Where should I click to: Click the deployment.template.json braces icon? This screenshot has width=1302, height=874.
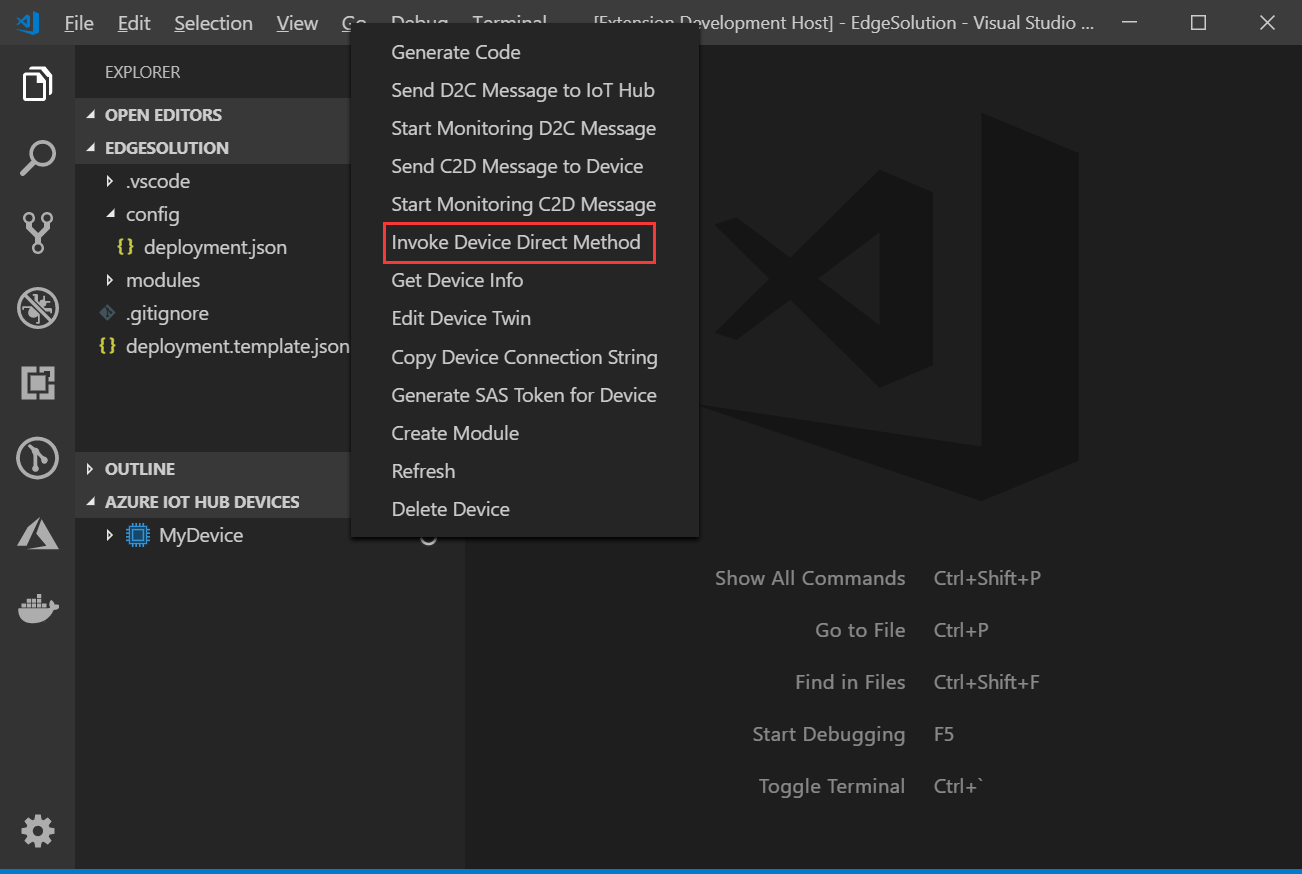(x=107, y=346)
